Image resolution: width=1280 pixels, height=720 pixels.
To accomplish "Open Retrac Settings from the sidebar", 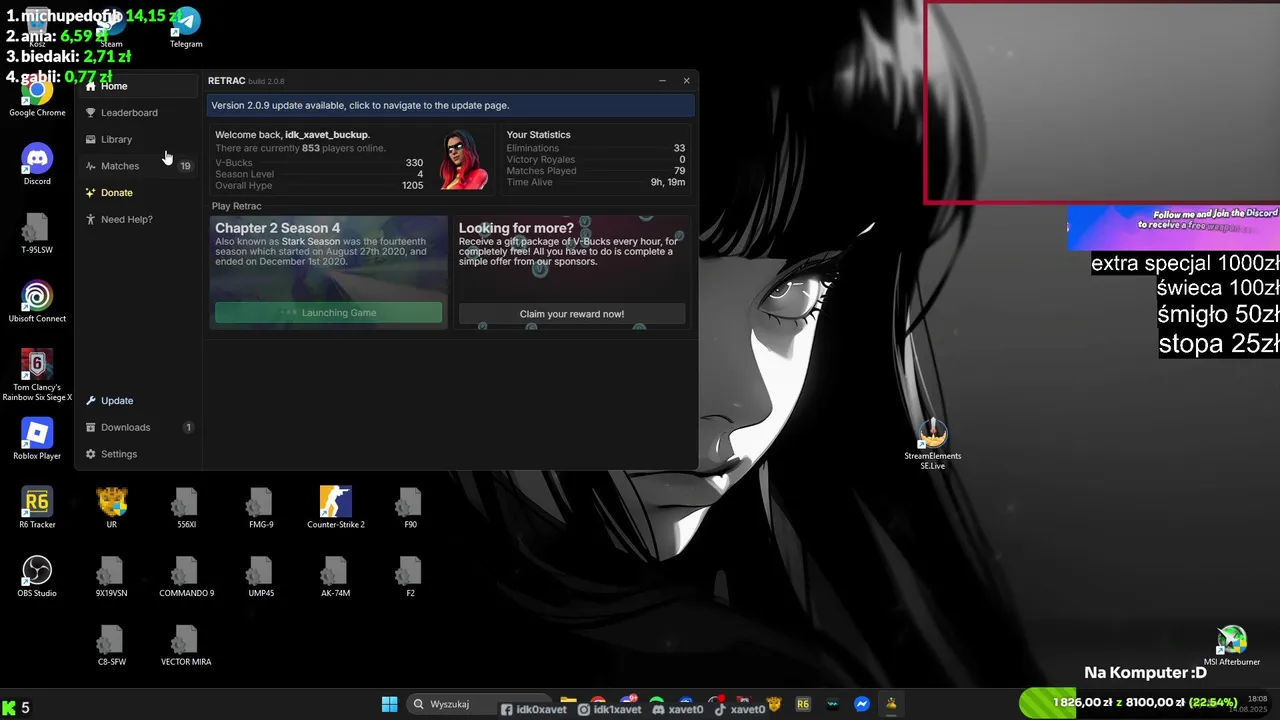I will pyautogui.click(x=139, y=454).
